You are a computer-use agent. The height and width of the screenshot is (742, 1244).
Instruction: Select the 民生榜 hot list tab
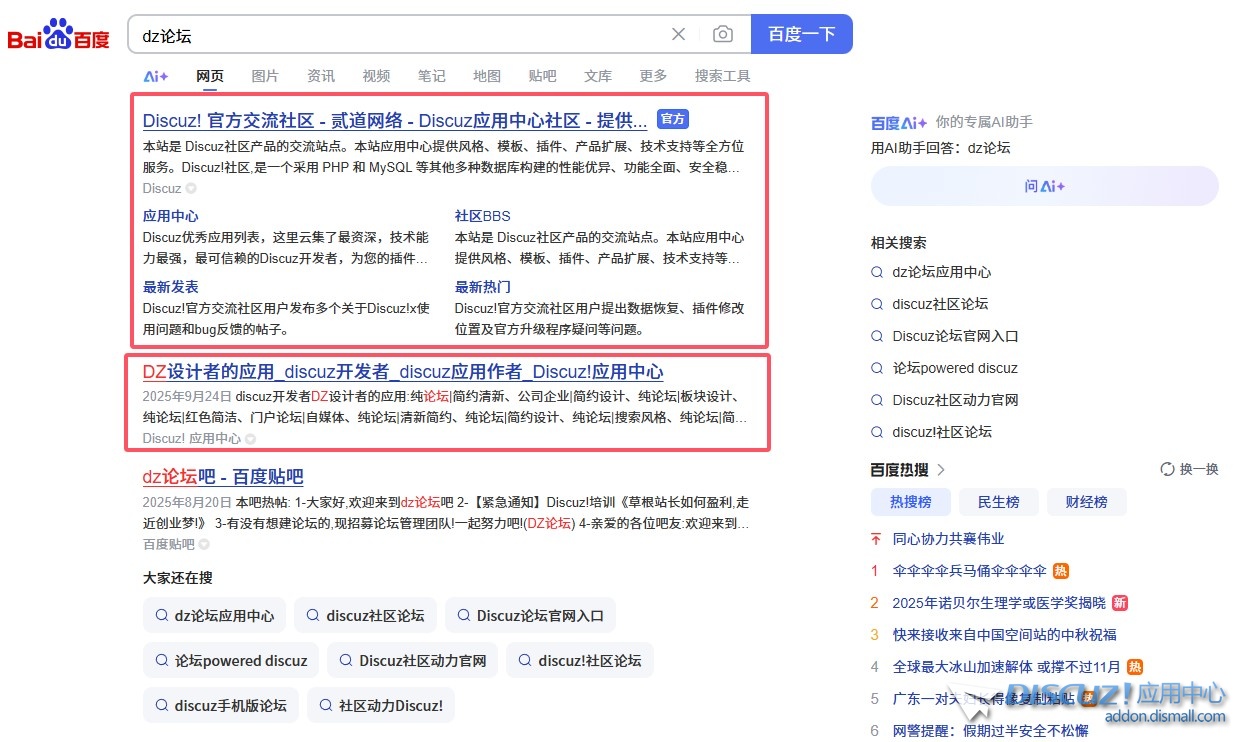(x=998, y=502)
